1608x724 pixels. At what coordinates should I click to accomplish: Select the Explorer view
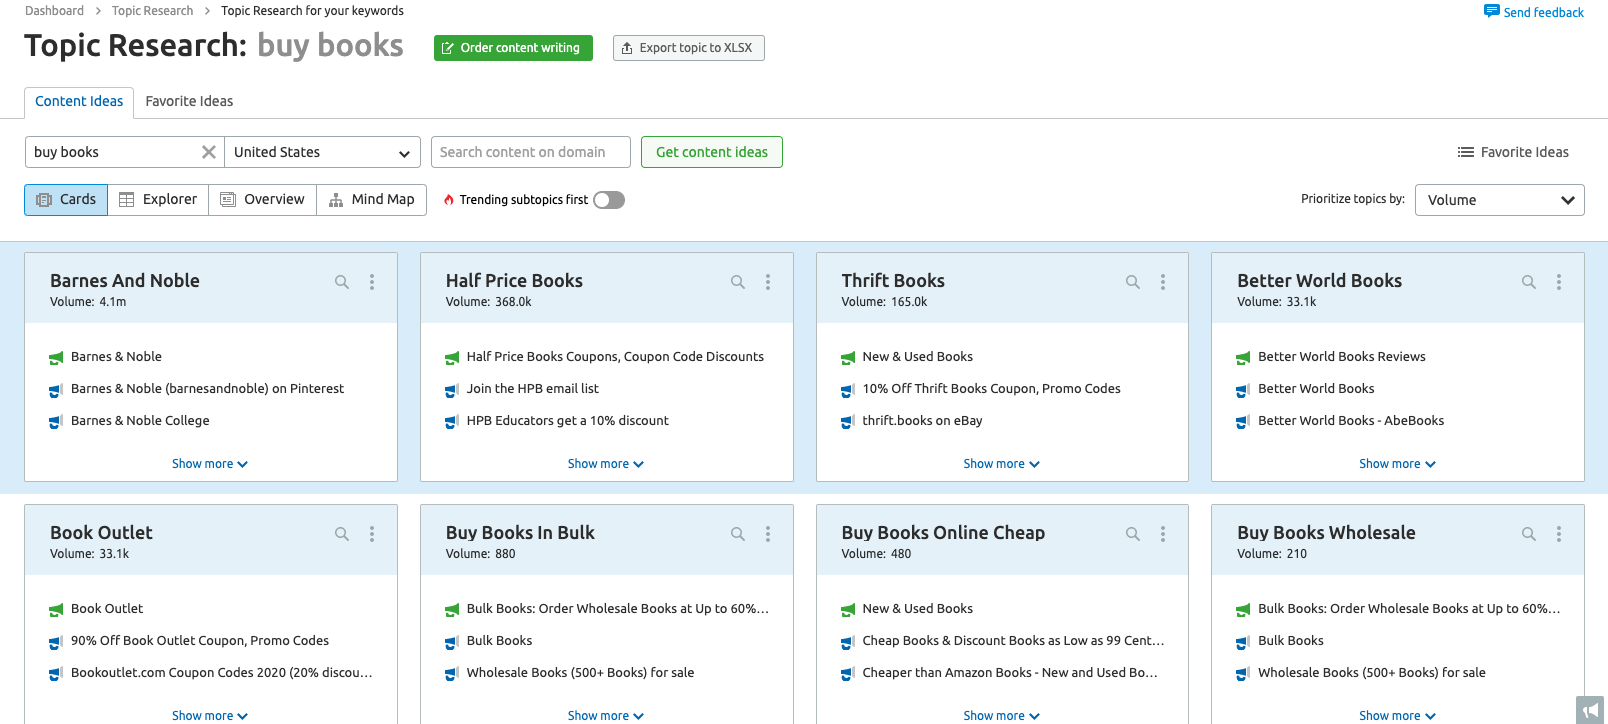click(158, 200)
